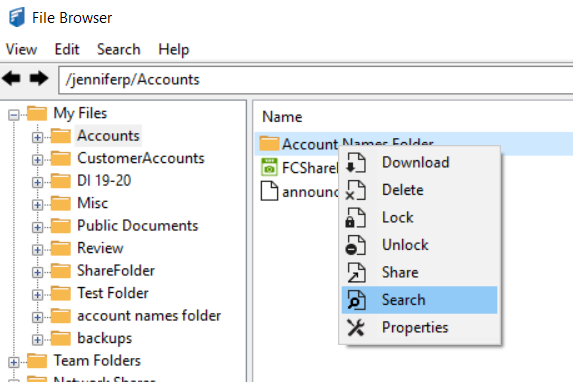Select the Review tree label
This screenshot has width=573, height=382.
click(x=100, y=248)
